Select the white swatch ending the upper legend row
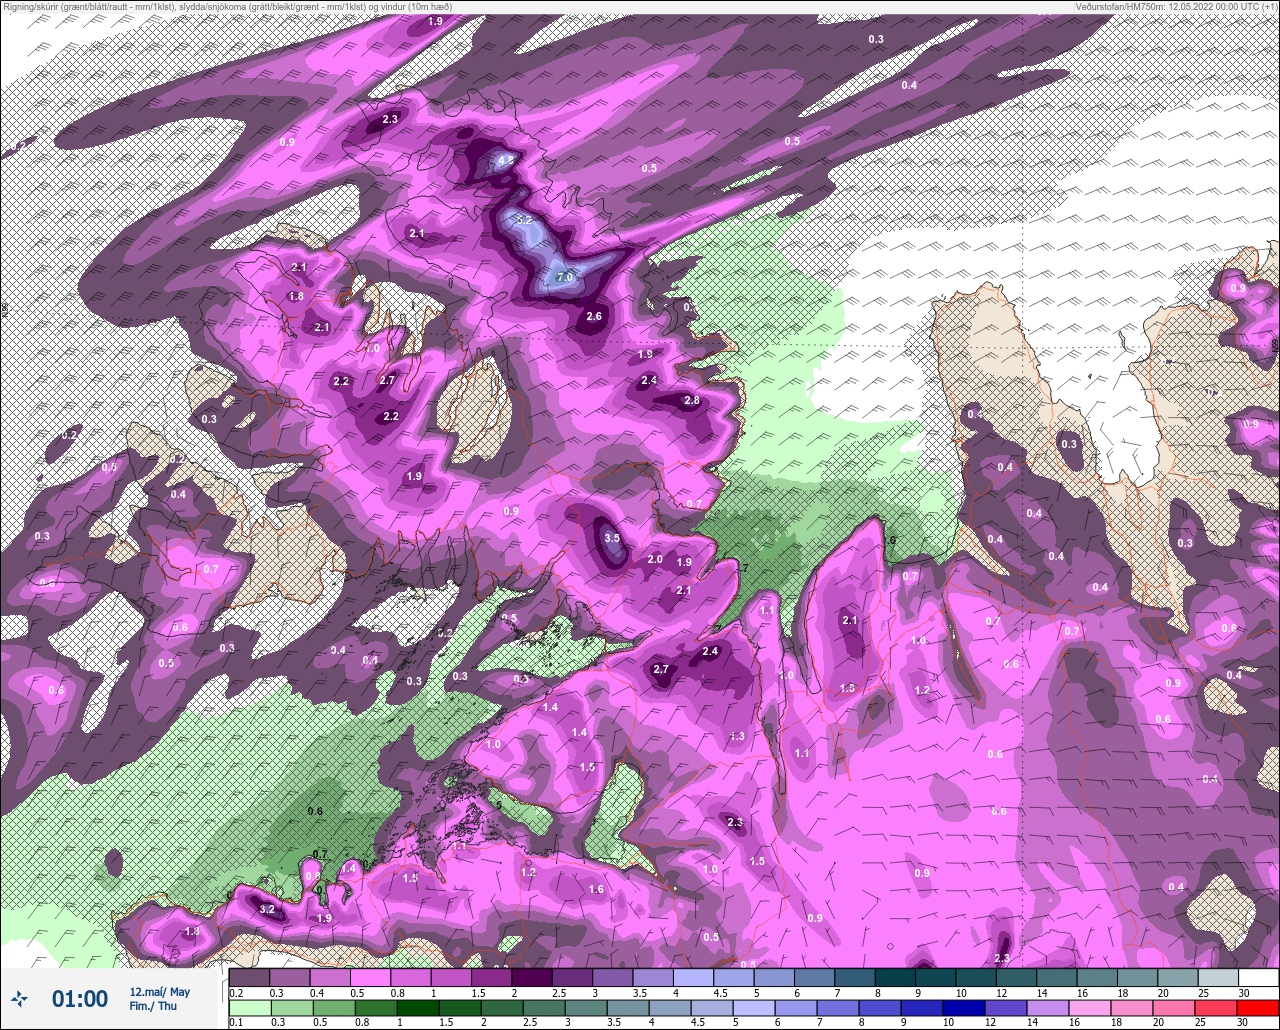 click(1259, 977)
